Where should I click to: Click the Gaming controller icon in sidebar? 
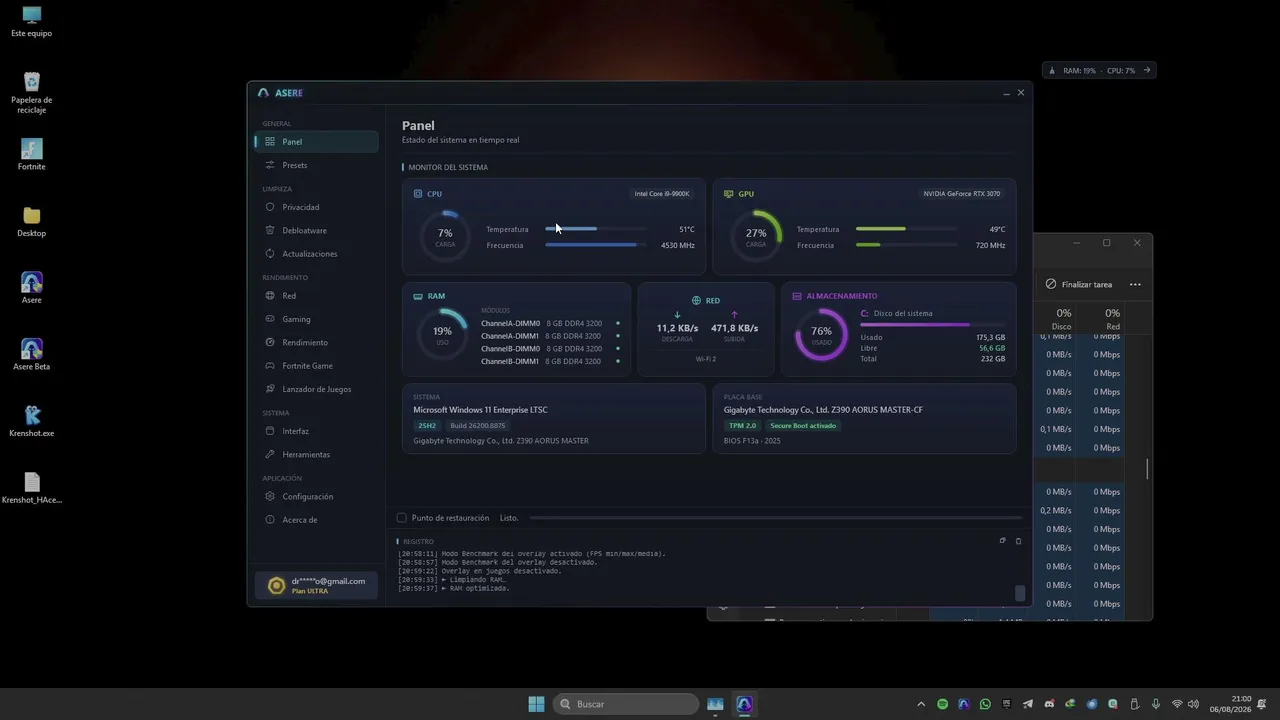(270, 319)
